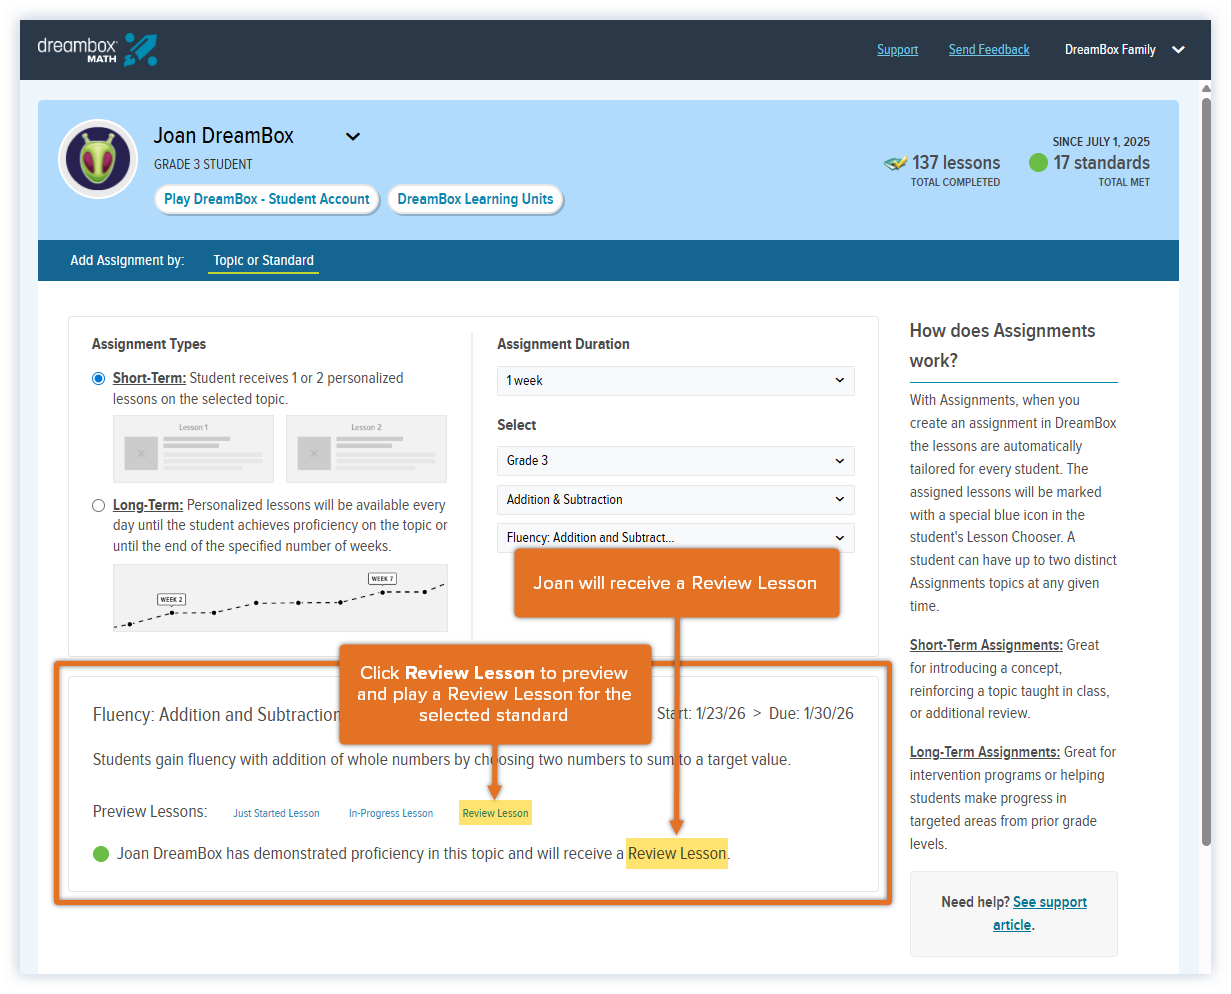Open the Fluency: Addition and Subtract... dropdown

coord(676,537)
